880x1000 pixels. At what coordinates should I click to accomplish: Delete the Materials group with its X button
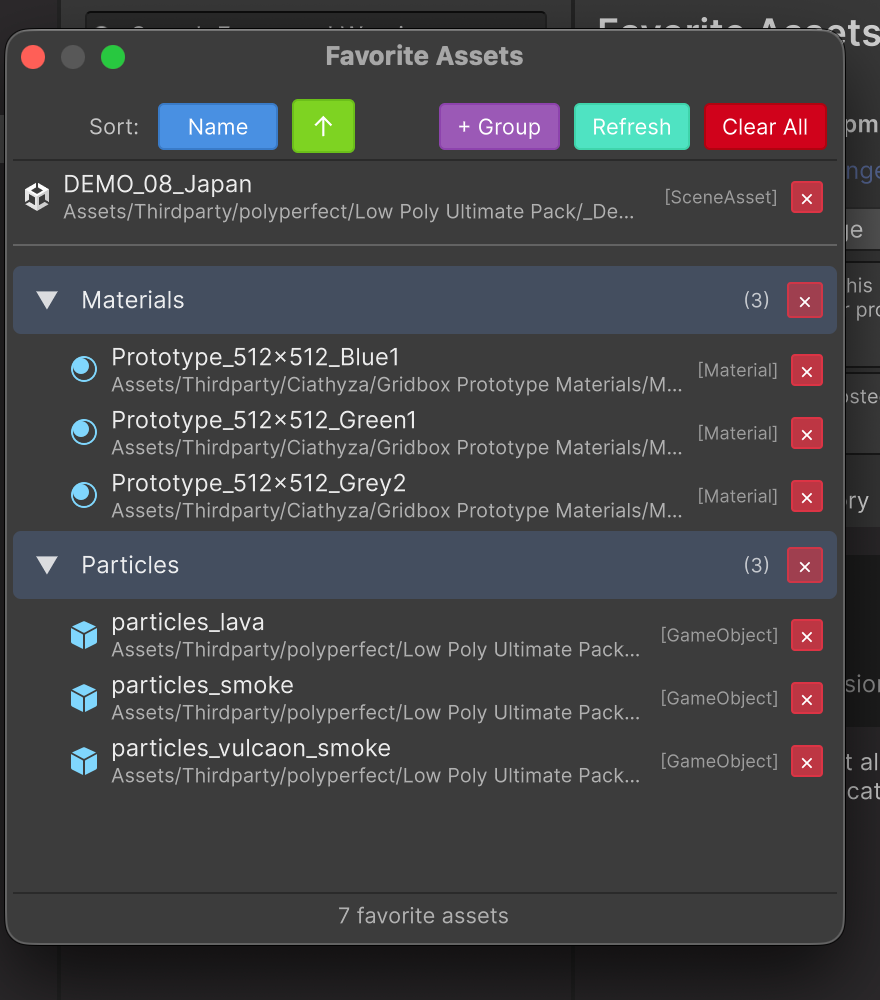click(805, 300)
